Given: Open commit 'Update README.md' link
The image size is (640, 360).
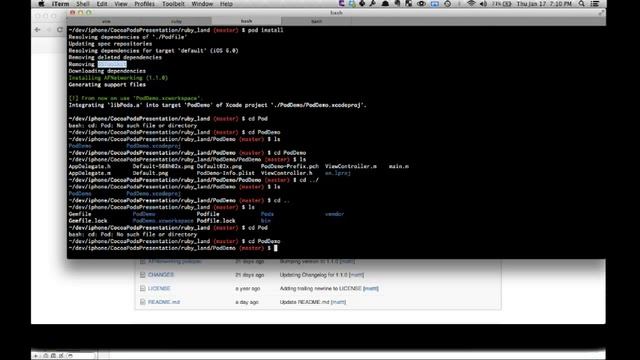Looking at the screenshot, I should pos(304,302).
